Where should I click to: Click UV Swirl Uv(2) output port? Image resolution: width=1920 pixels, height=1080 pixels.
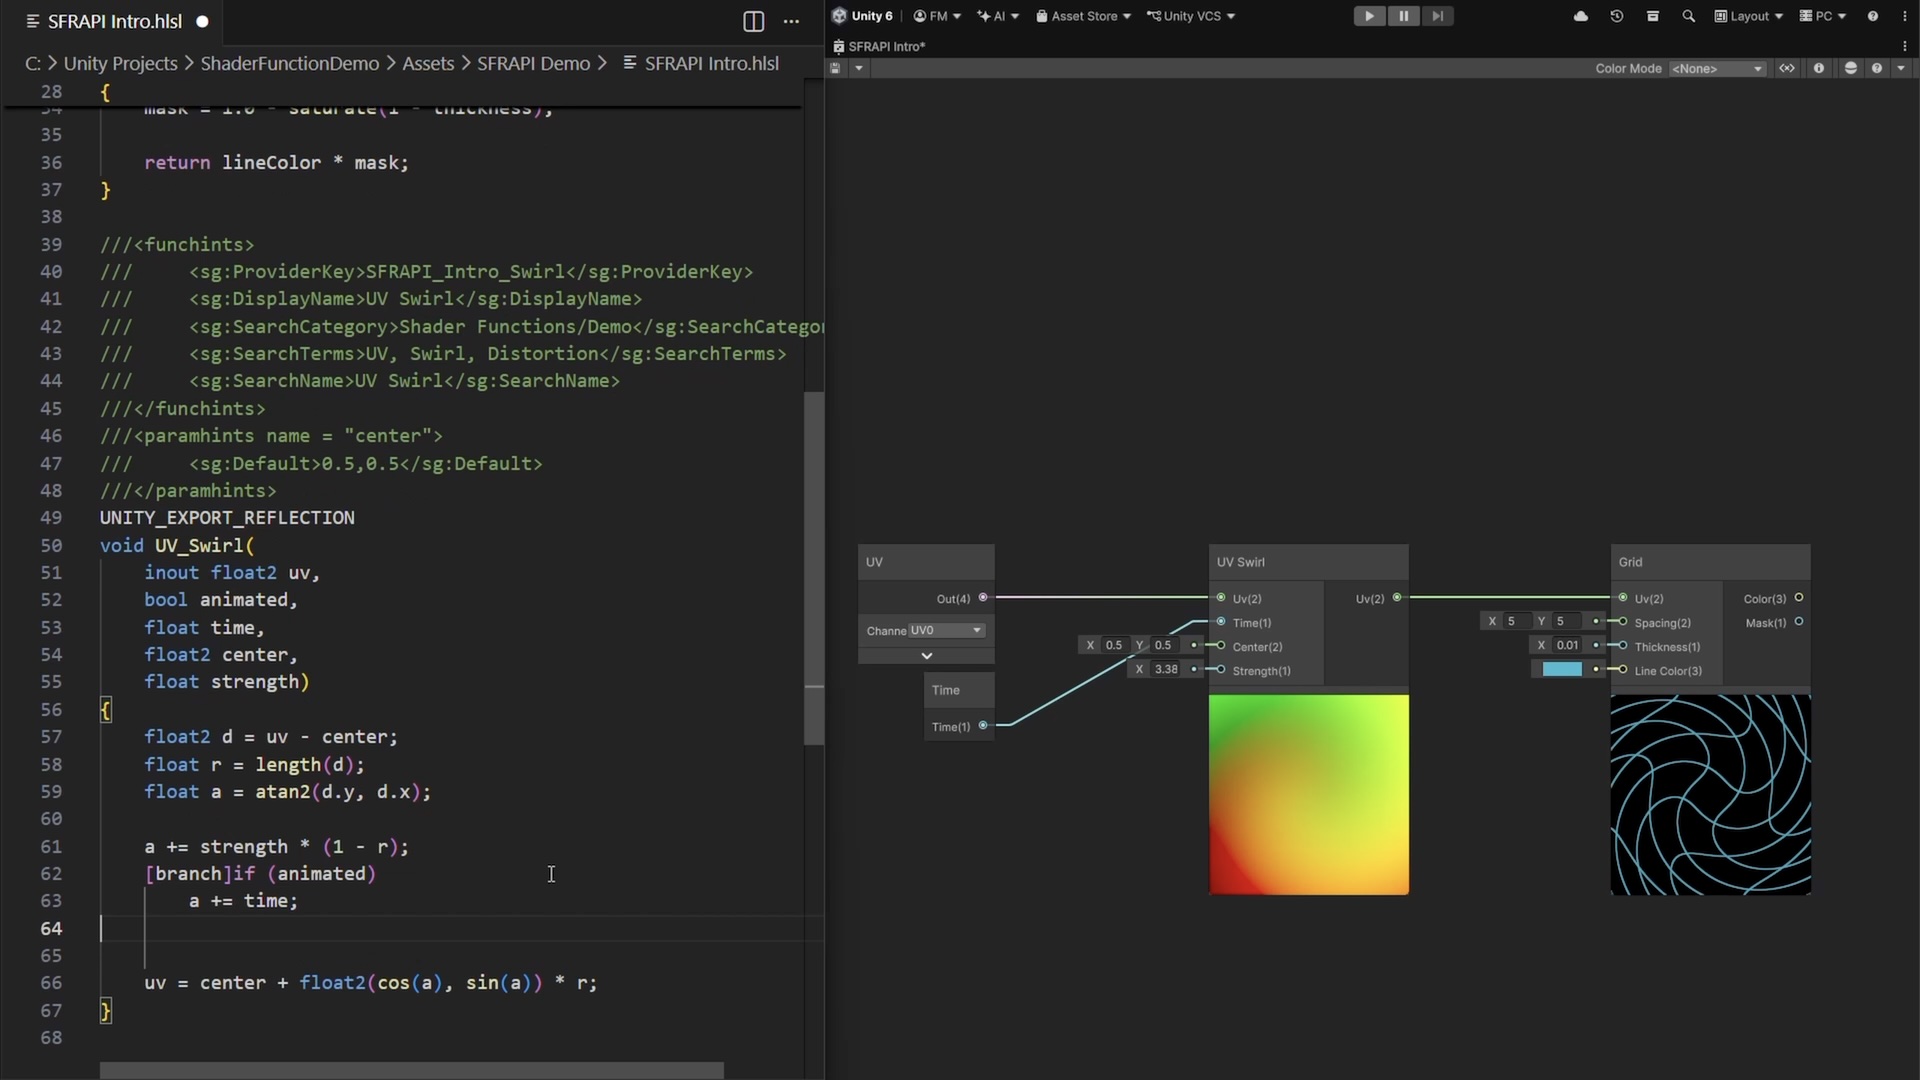coord(1397,598)
